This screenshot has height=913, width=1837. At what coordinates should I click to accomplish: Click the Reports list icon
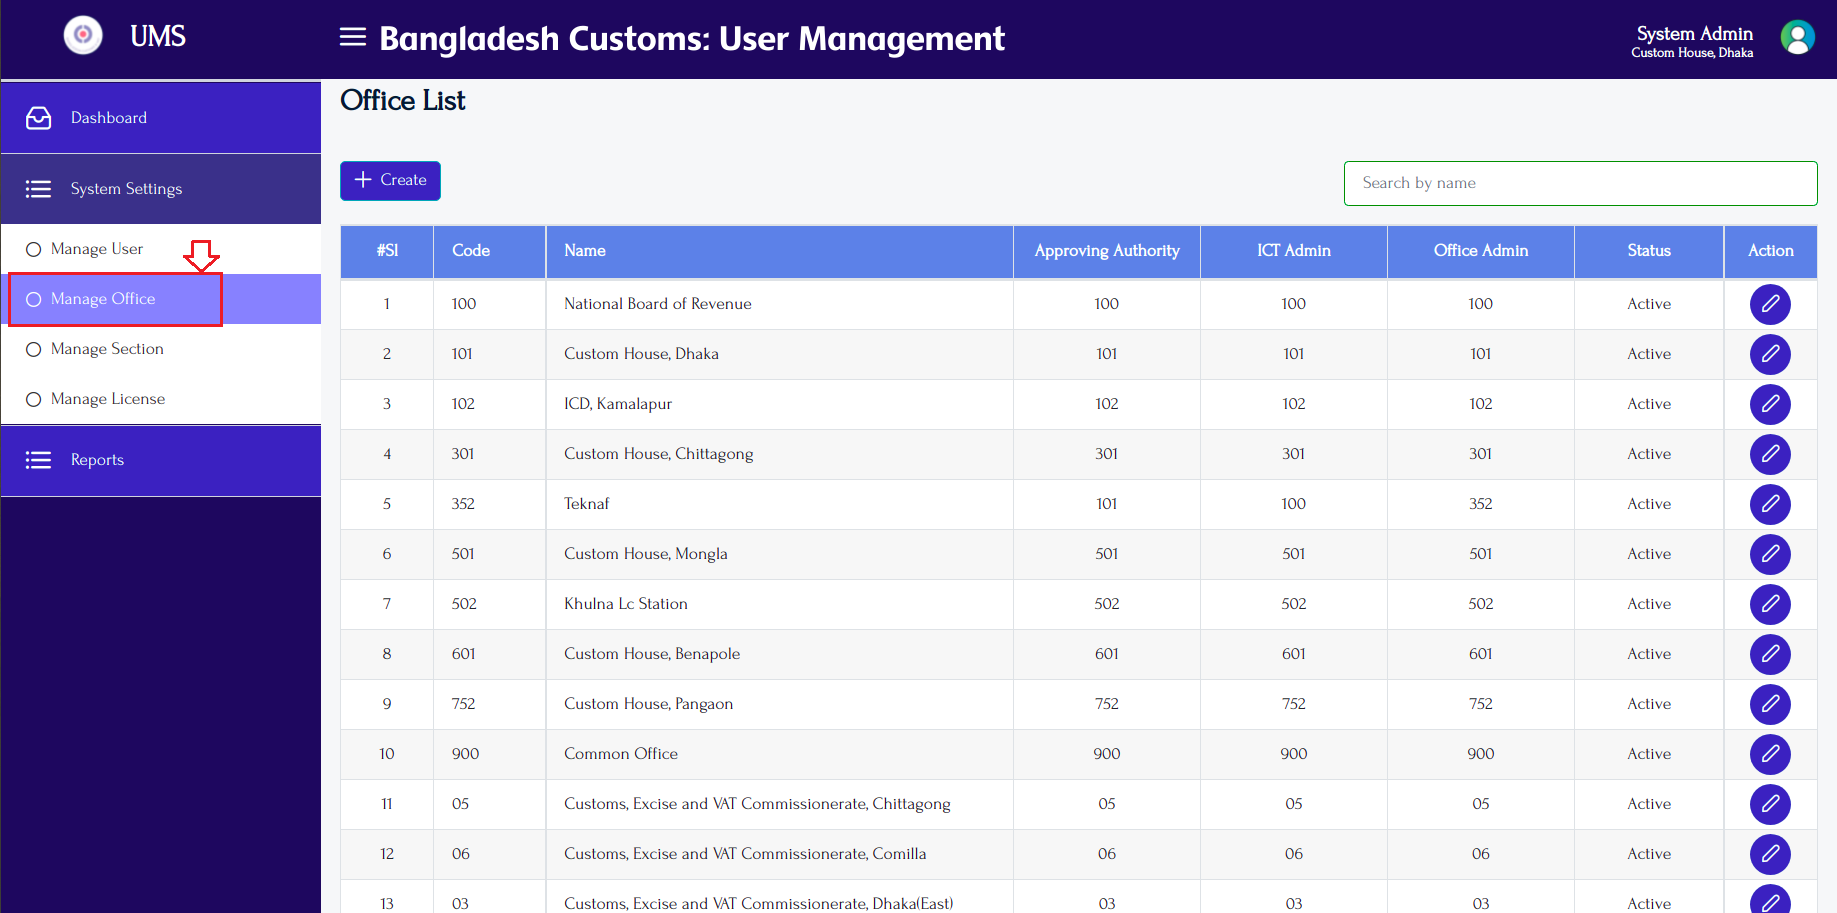pos(38,460)
